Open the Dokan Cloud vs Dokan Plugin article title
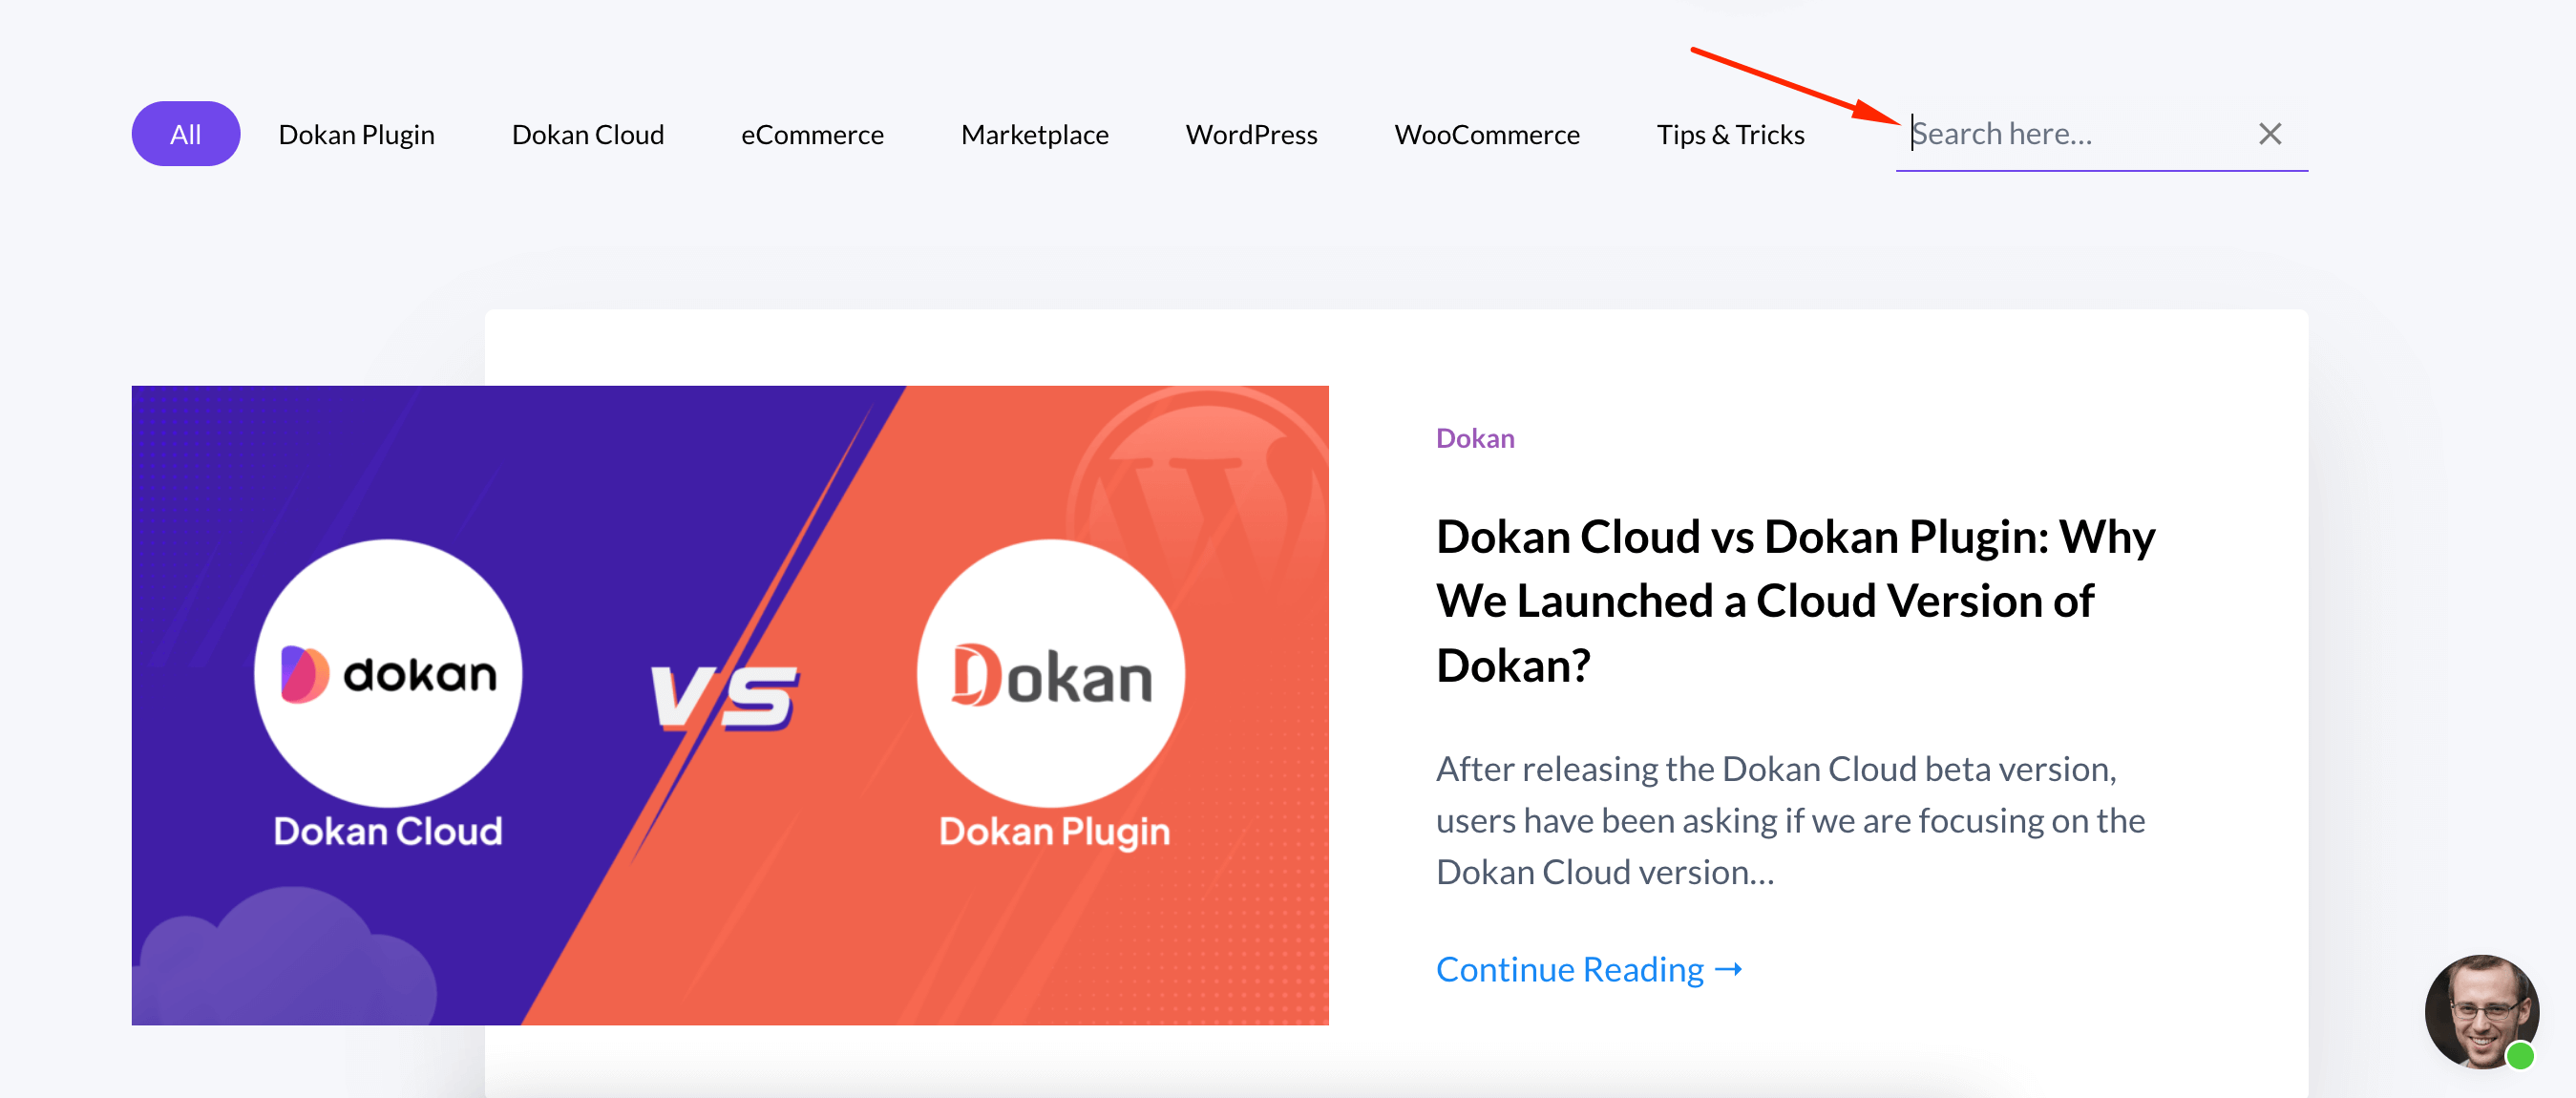This screenshot has height=1098, width=2576. (x=1794, y=601)
